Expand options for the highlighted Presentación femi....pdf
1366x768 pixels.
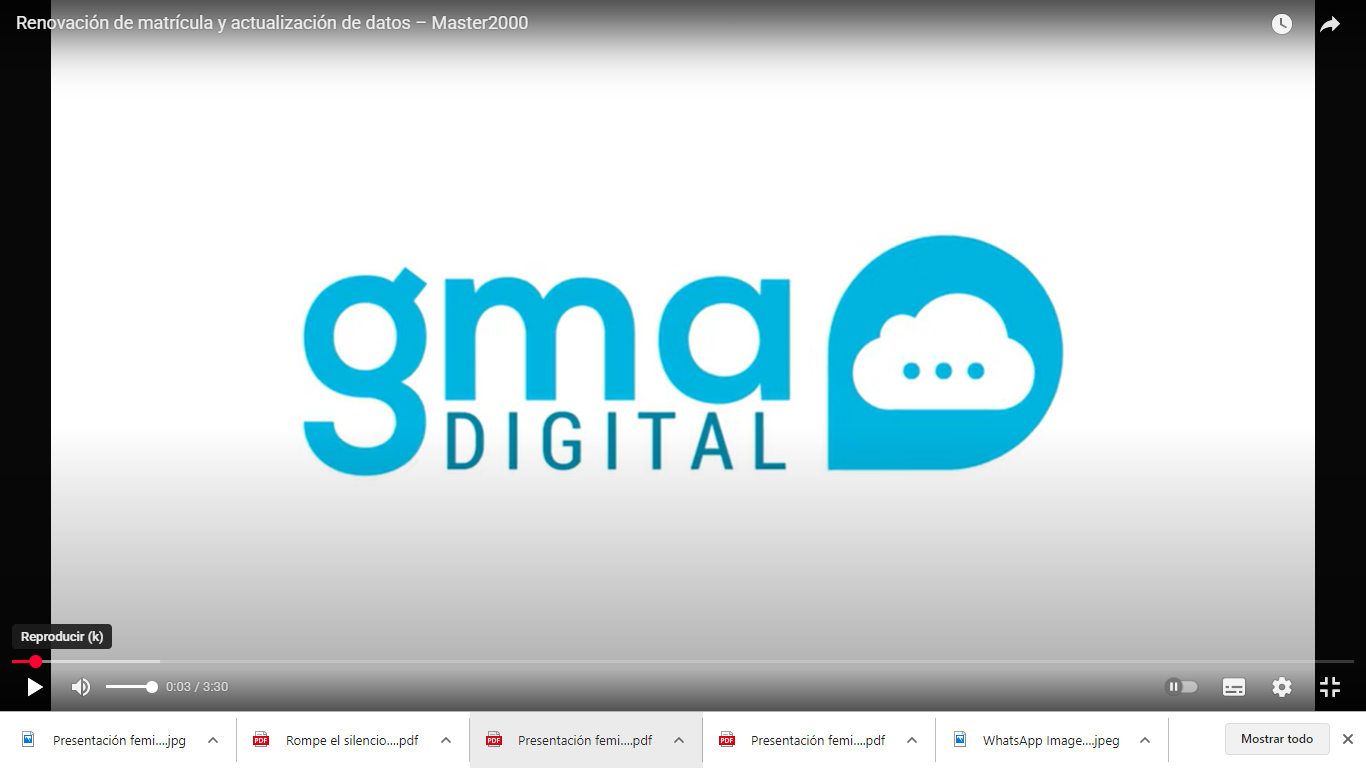click(679, 740)
